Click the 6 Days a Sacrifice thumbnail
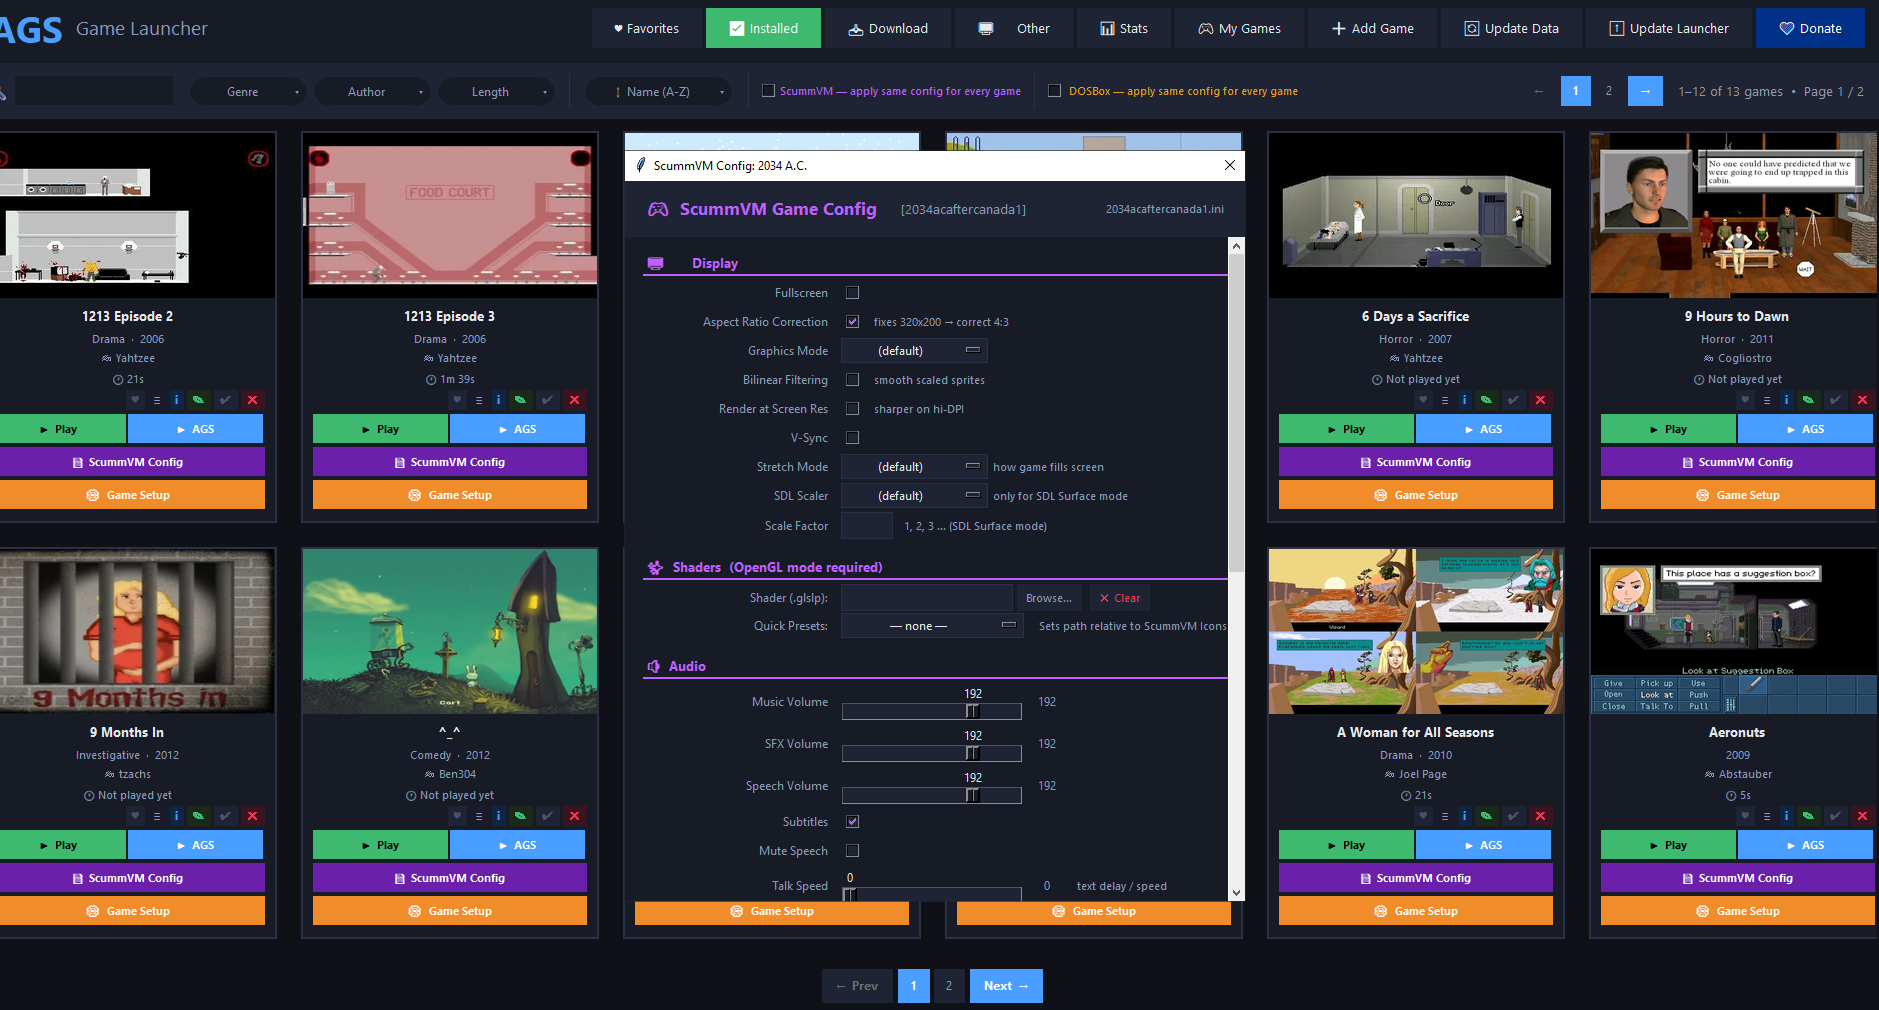 coord(1416,215)
